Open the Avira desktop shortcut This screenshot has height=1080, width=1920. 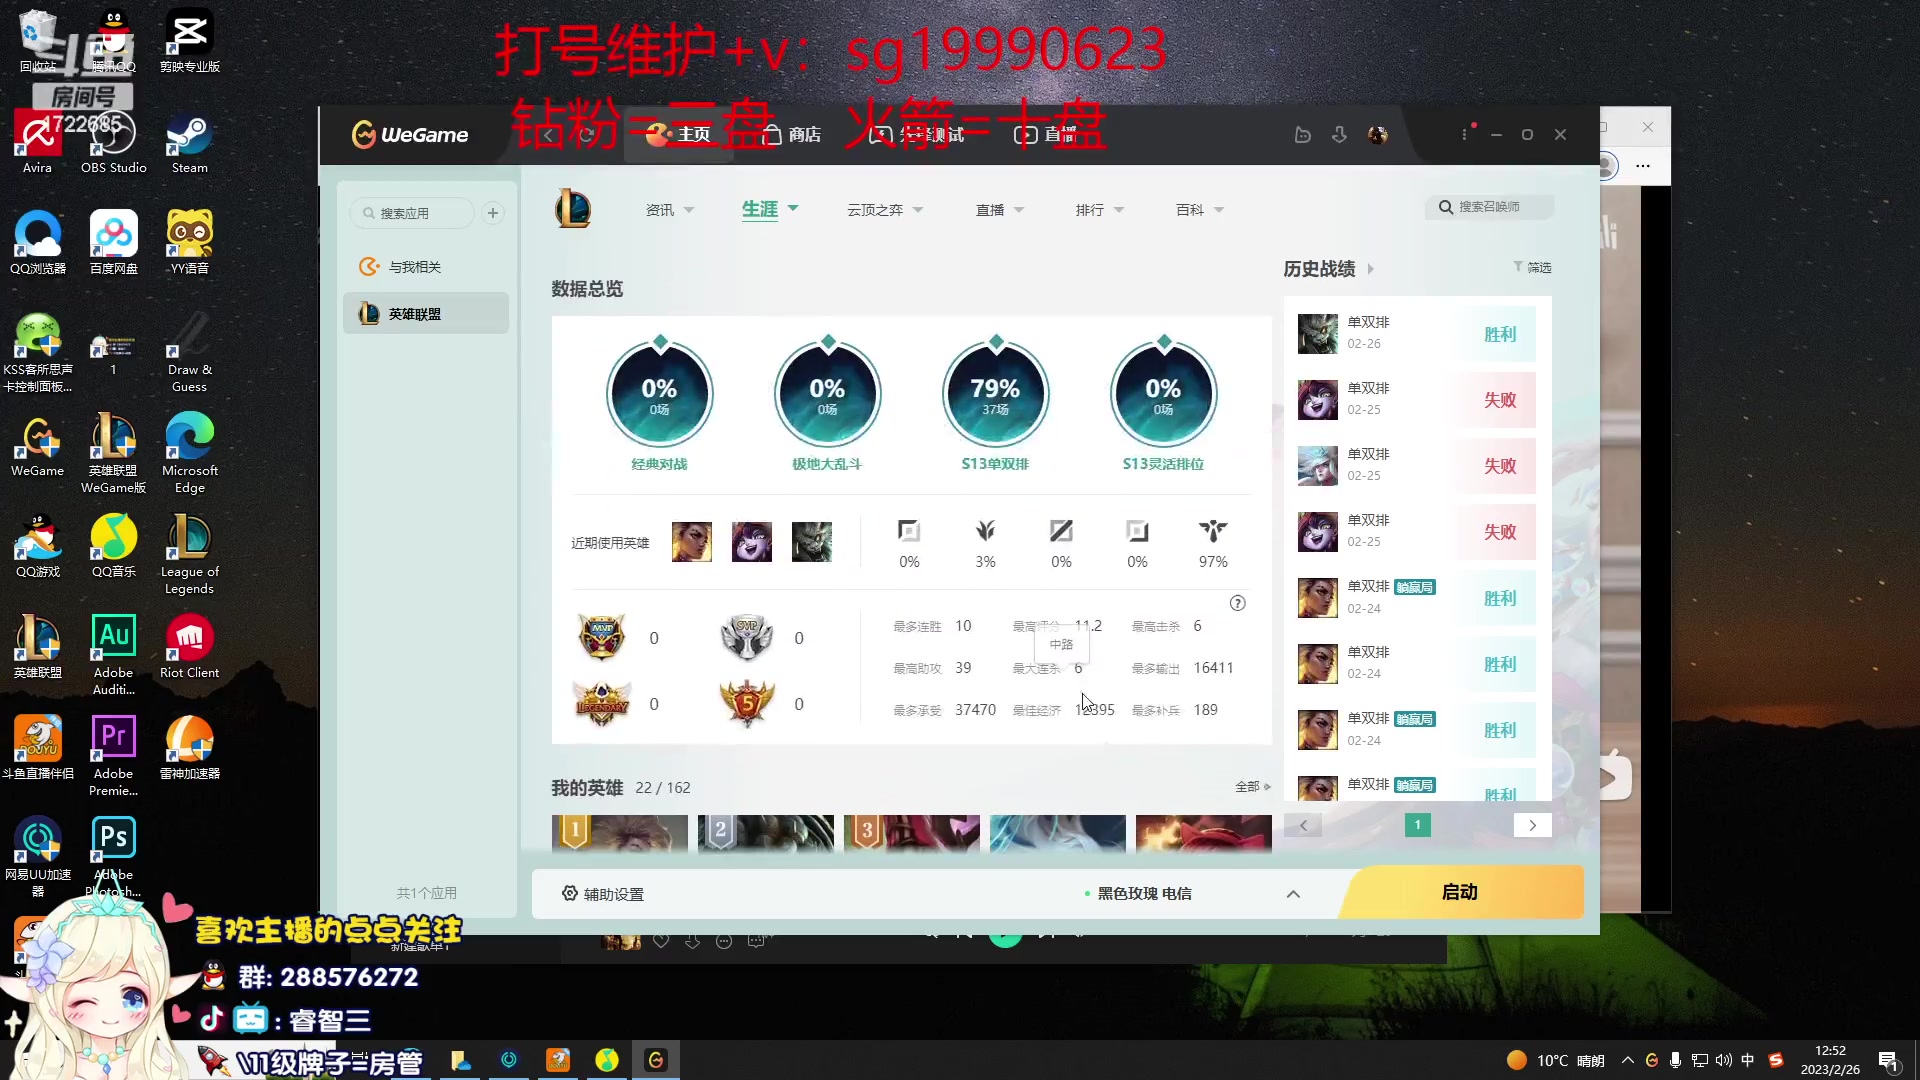click(x=37, y=144)
